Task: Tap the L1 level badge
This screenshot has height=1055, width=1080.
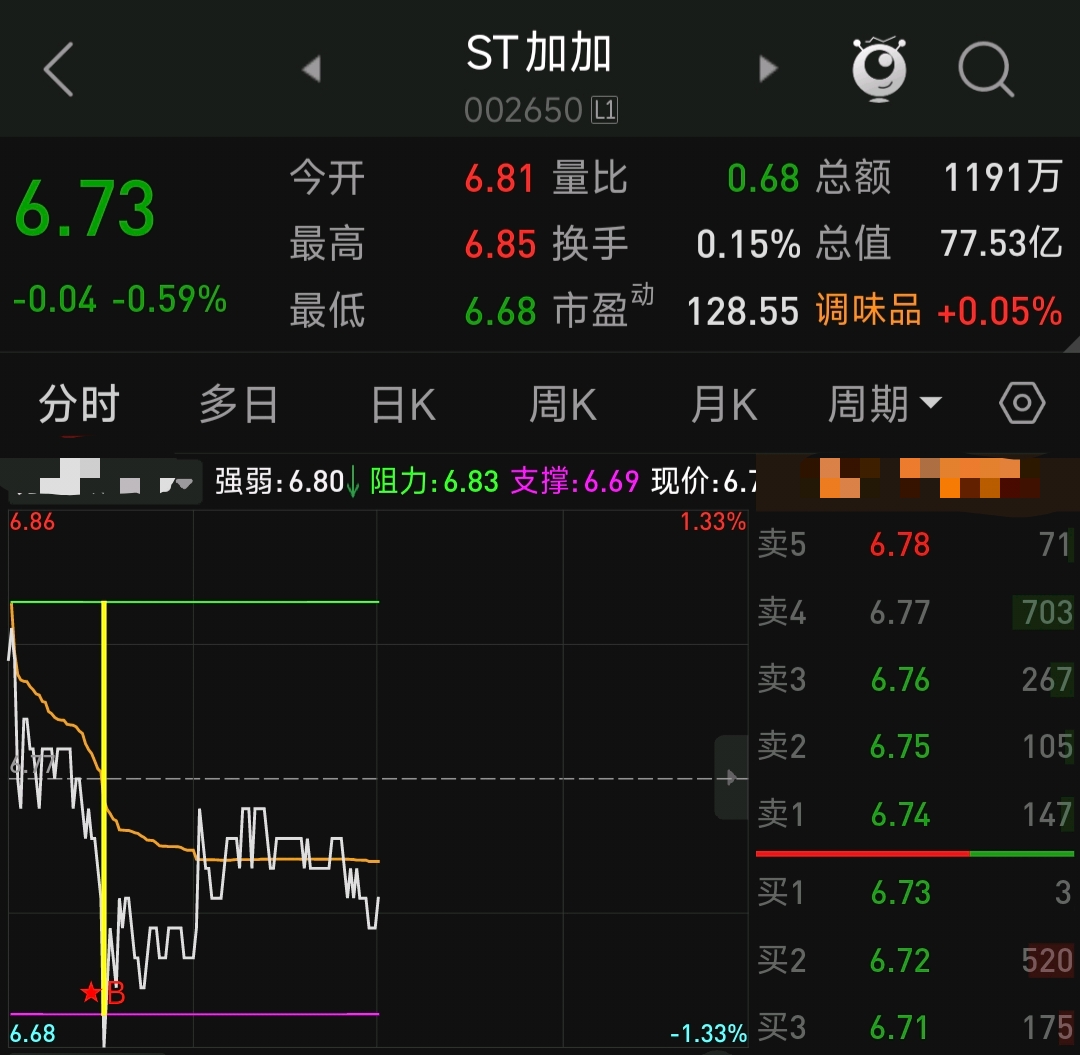Action: tap(605, 110)
